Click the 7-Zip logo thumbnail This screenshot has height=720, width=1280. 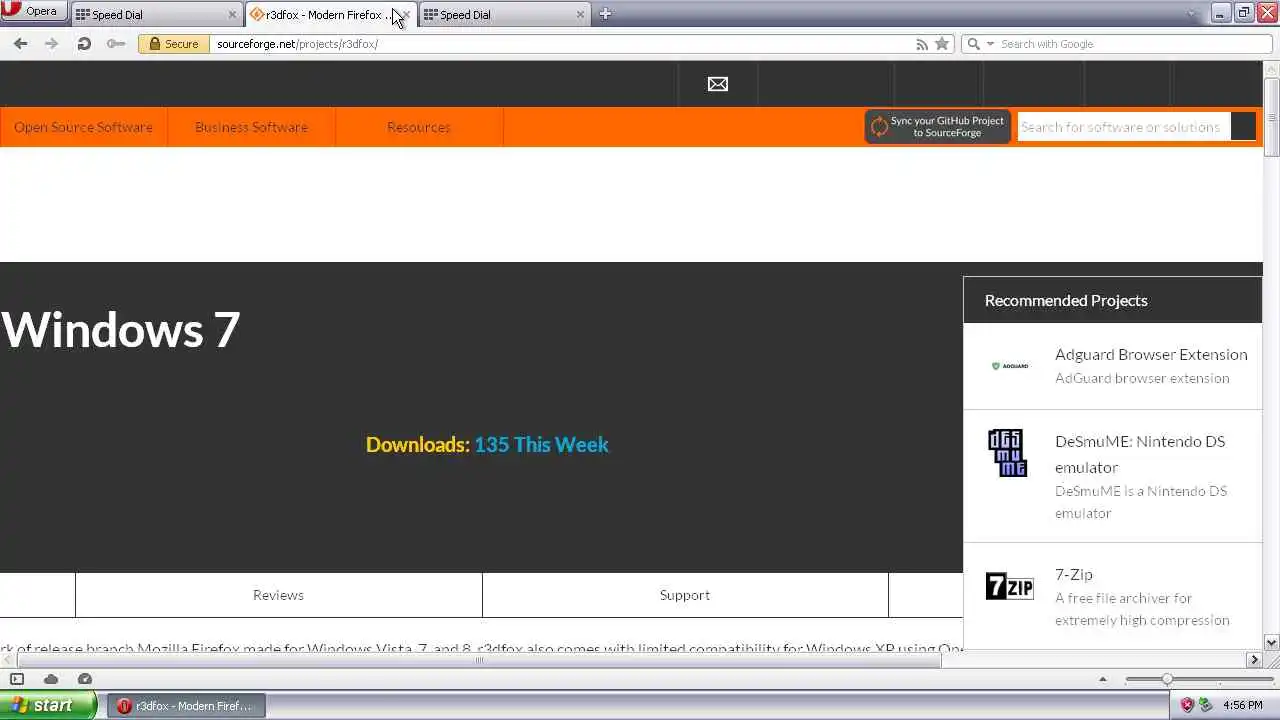(x=1009, y=586)
